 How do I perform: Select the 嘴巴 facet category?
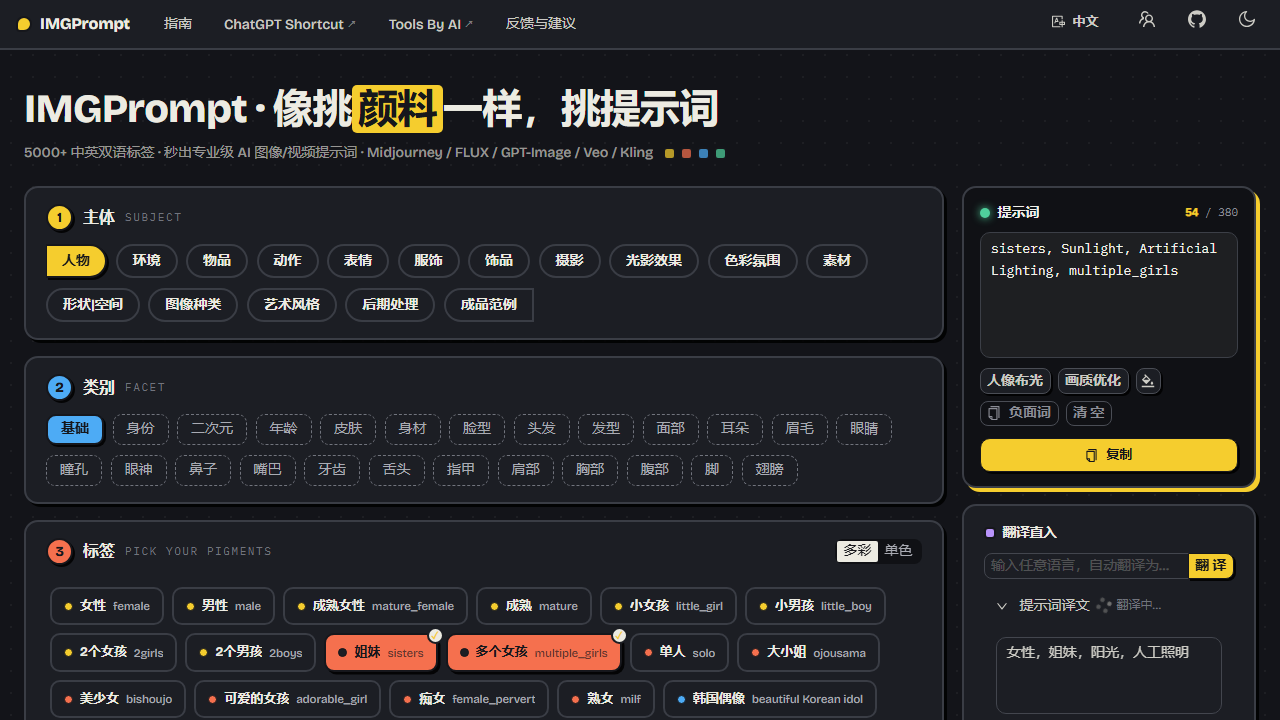[x=268, y=469]
